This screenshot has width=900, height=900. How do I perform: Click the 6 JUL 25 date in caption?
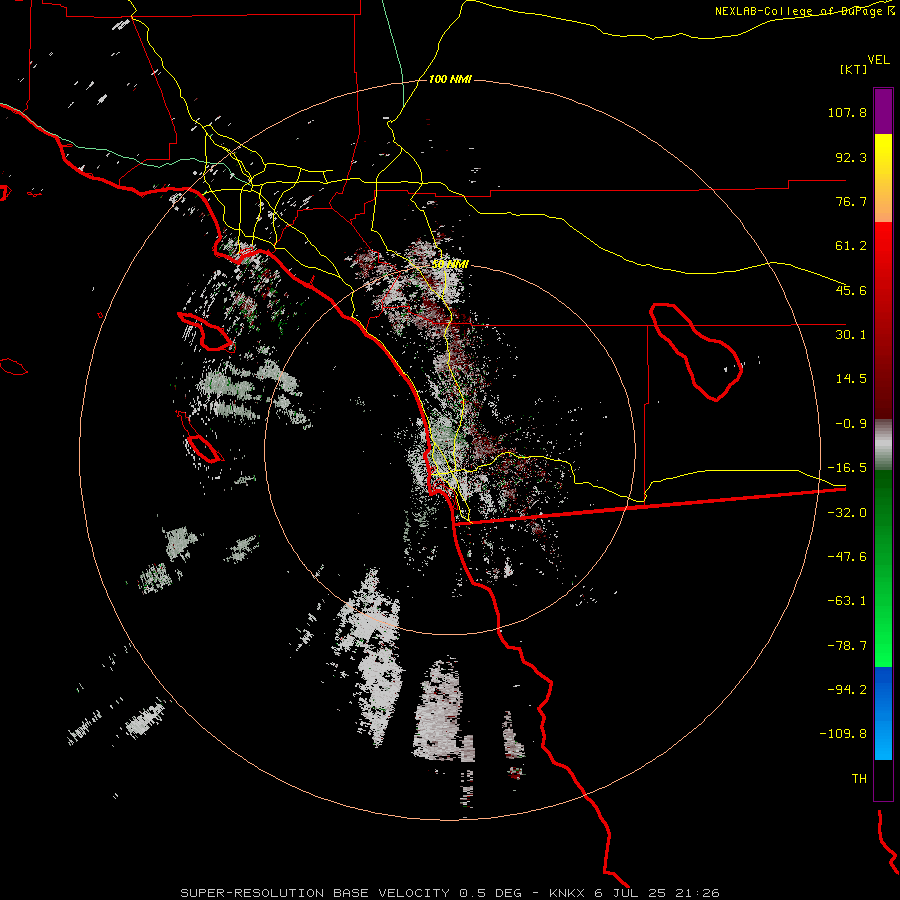click(630, 893)
